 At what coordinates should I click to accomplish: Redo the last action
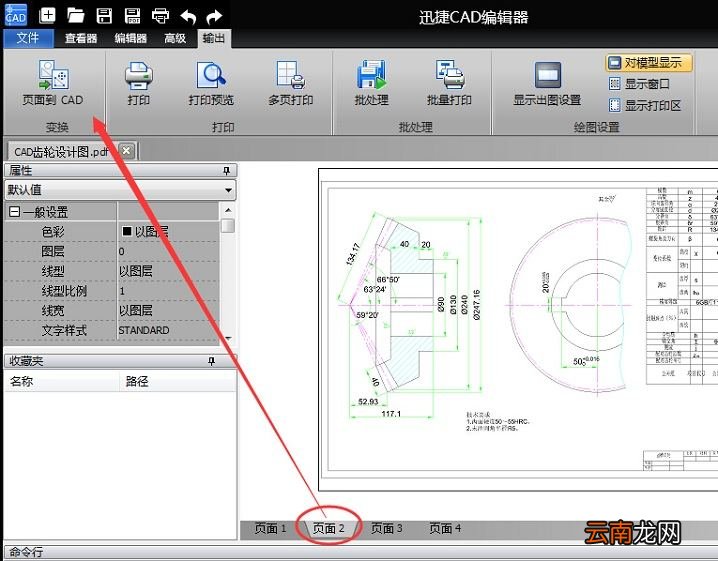(x=214, y=17)
